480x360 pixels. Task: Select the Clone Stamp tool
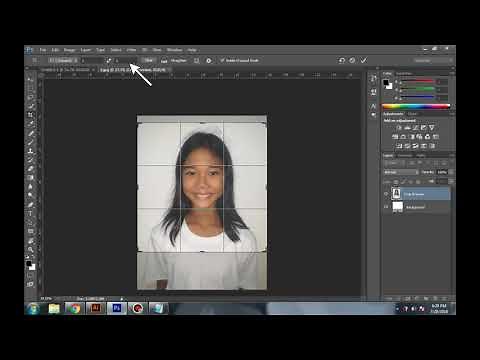(30, 151)
